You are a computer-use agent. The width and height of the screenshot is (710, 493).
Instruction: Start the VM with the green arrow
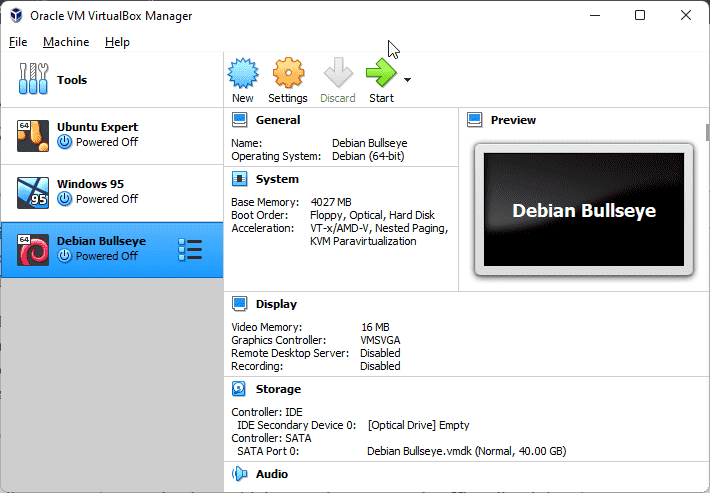click(381, 73)
